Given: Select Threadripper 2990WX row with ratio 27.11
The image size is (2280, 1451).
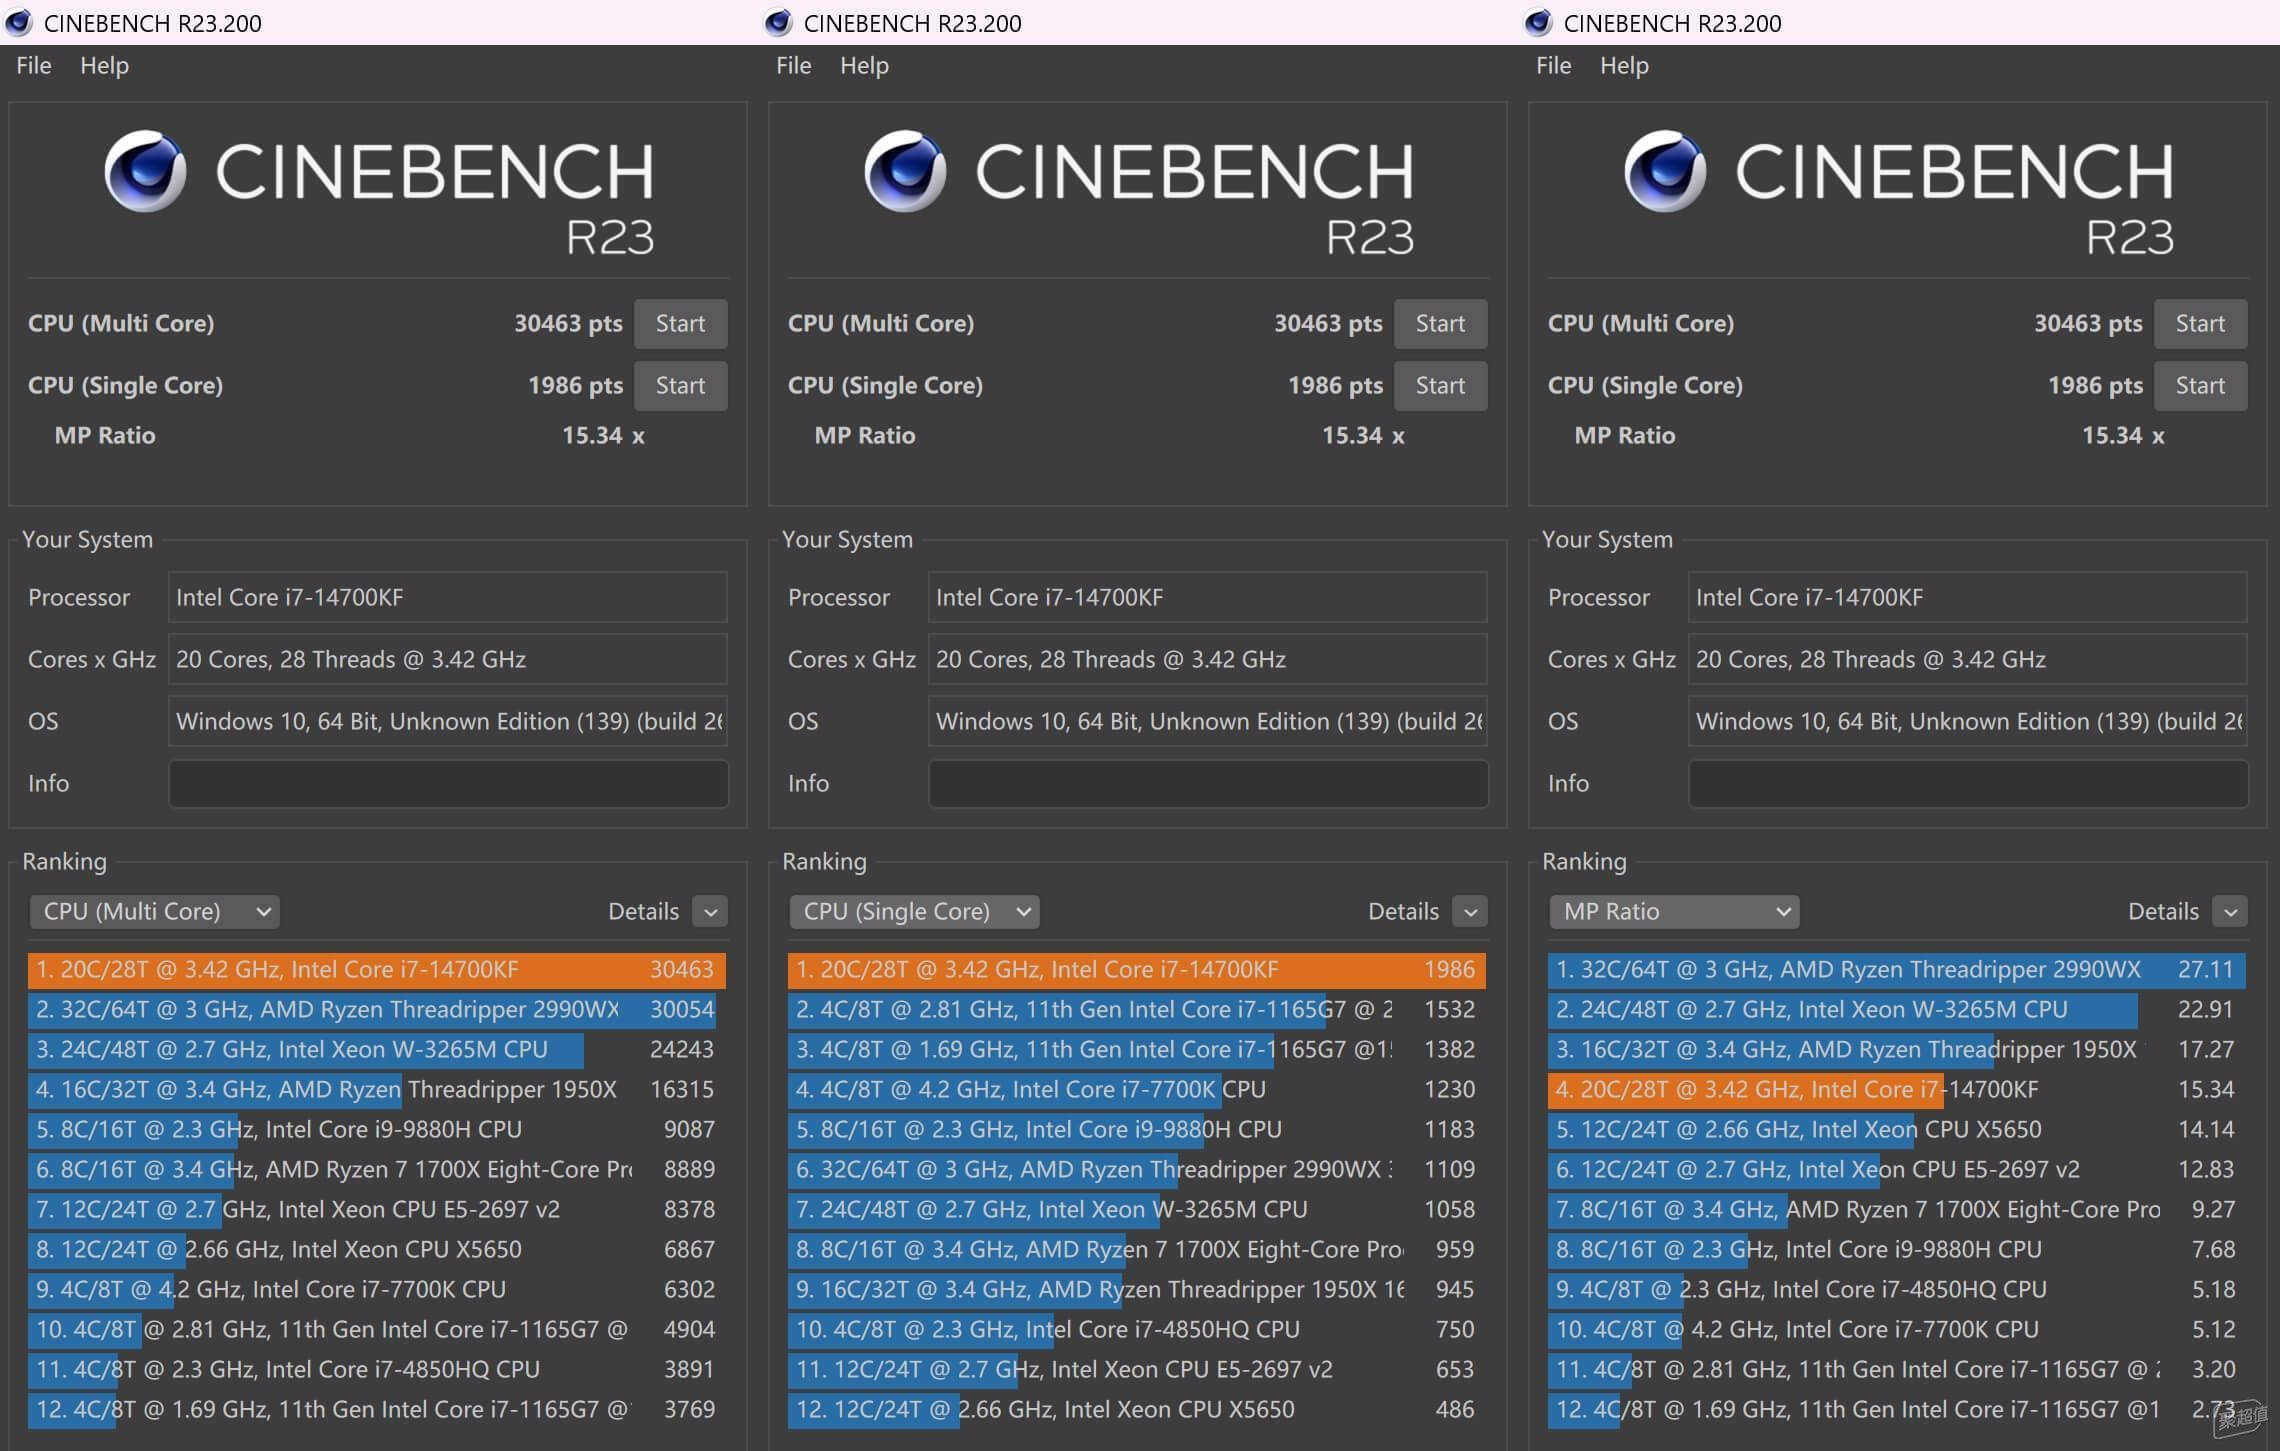Looking at the screenshot, I should 1897,969.
